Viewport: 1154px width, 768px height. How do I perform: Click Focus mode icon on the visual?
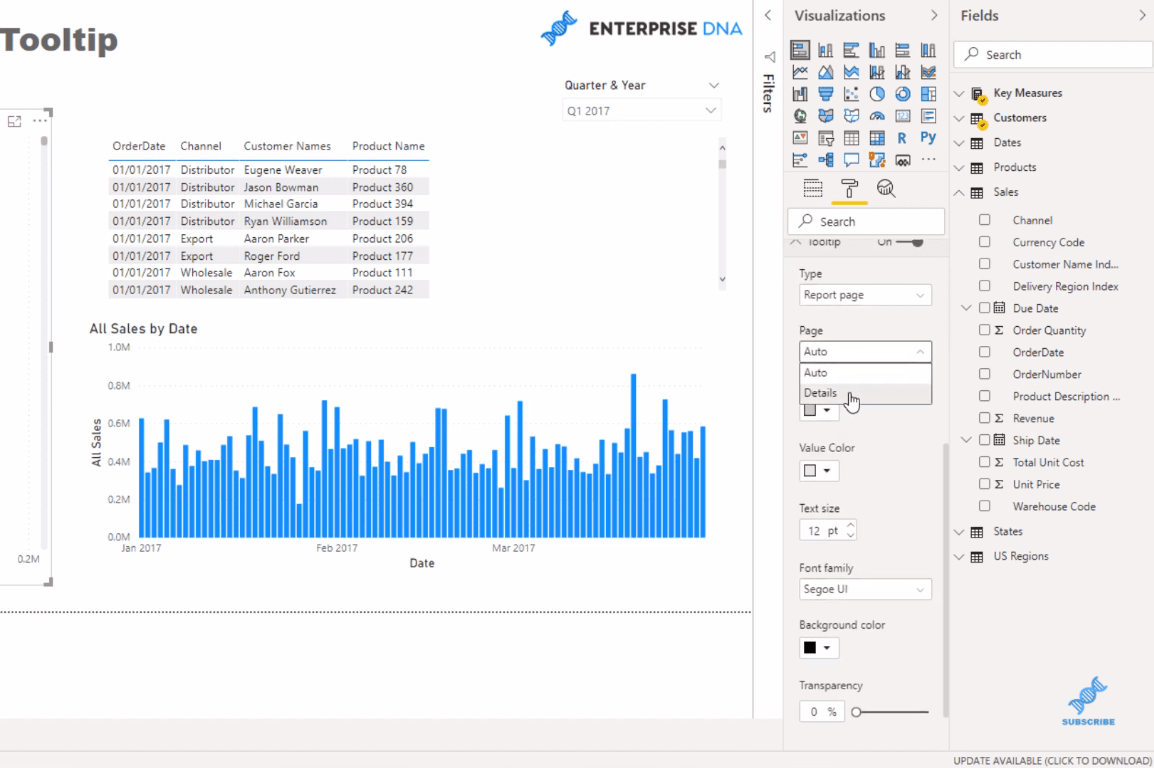click(14, 121)
